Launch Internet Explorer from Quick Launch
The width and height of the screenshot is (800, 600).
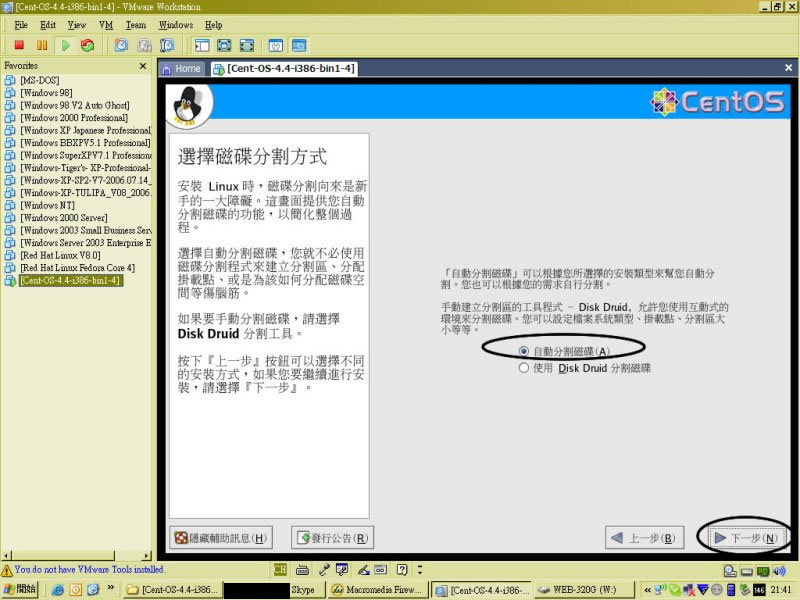click(x=58, y=590)
